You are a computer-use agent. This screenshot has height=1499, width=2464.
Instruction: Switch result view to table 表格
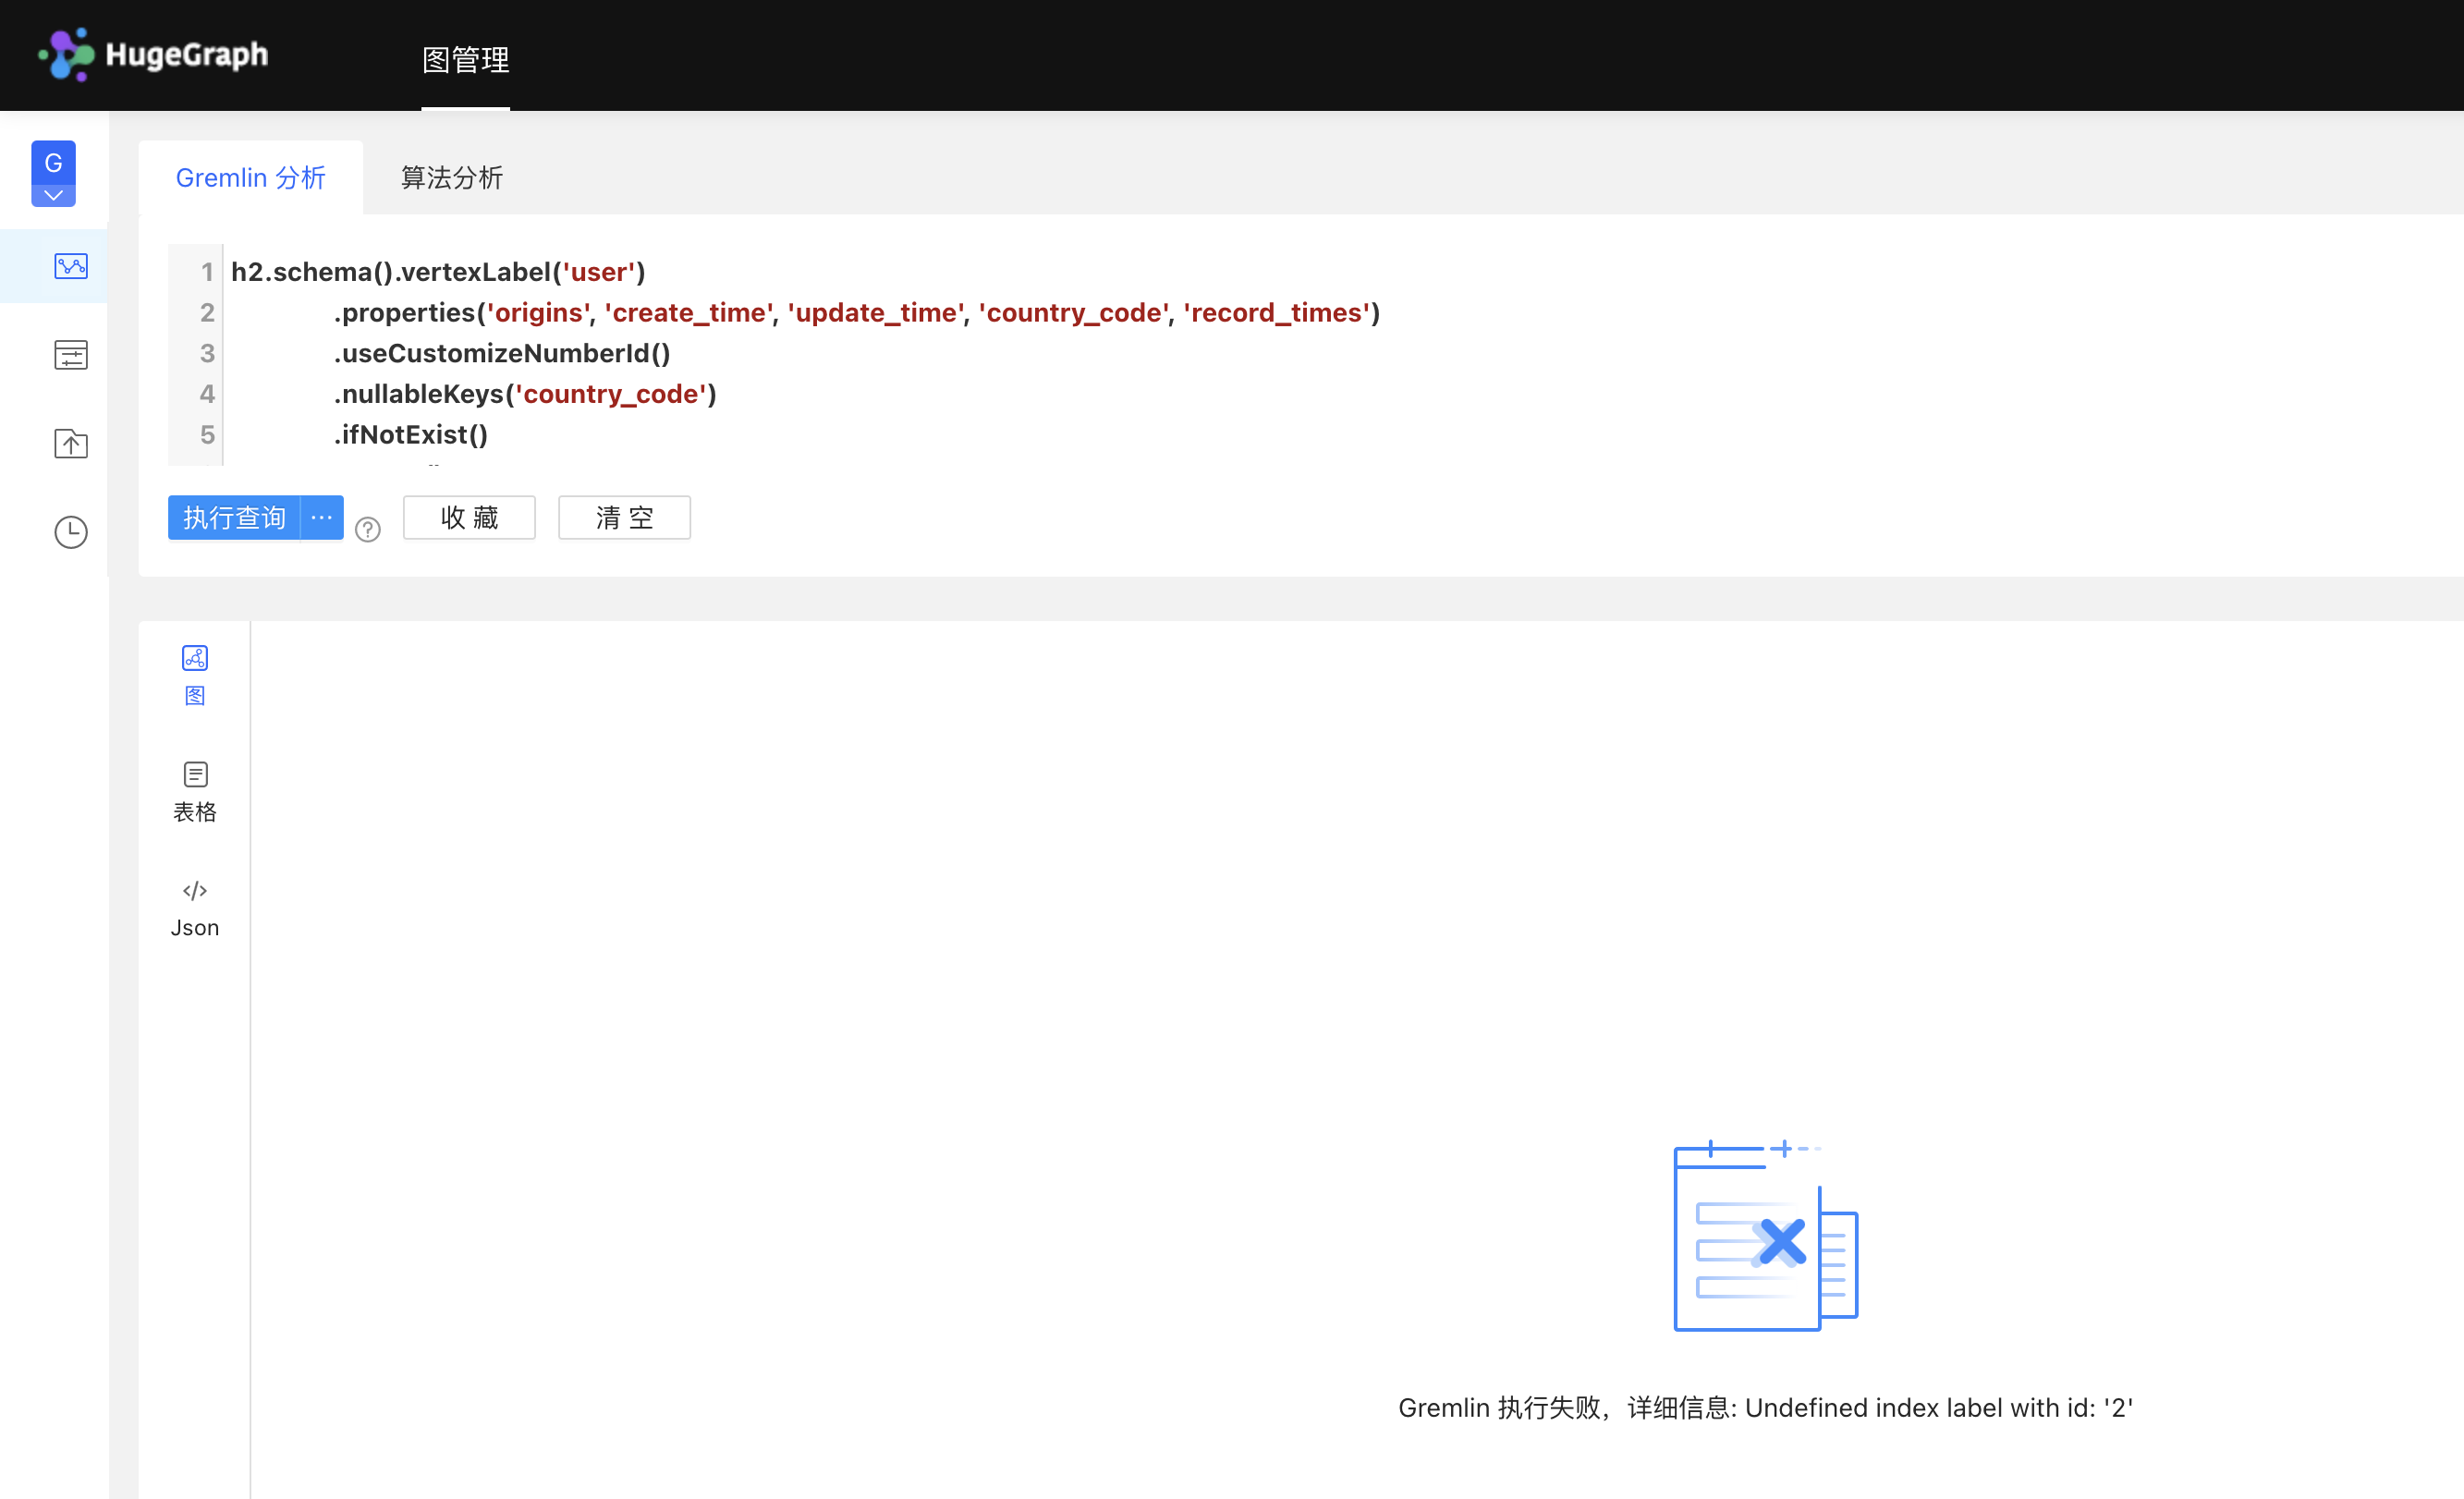[195, 791]
